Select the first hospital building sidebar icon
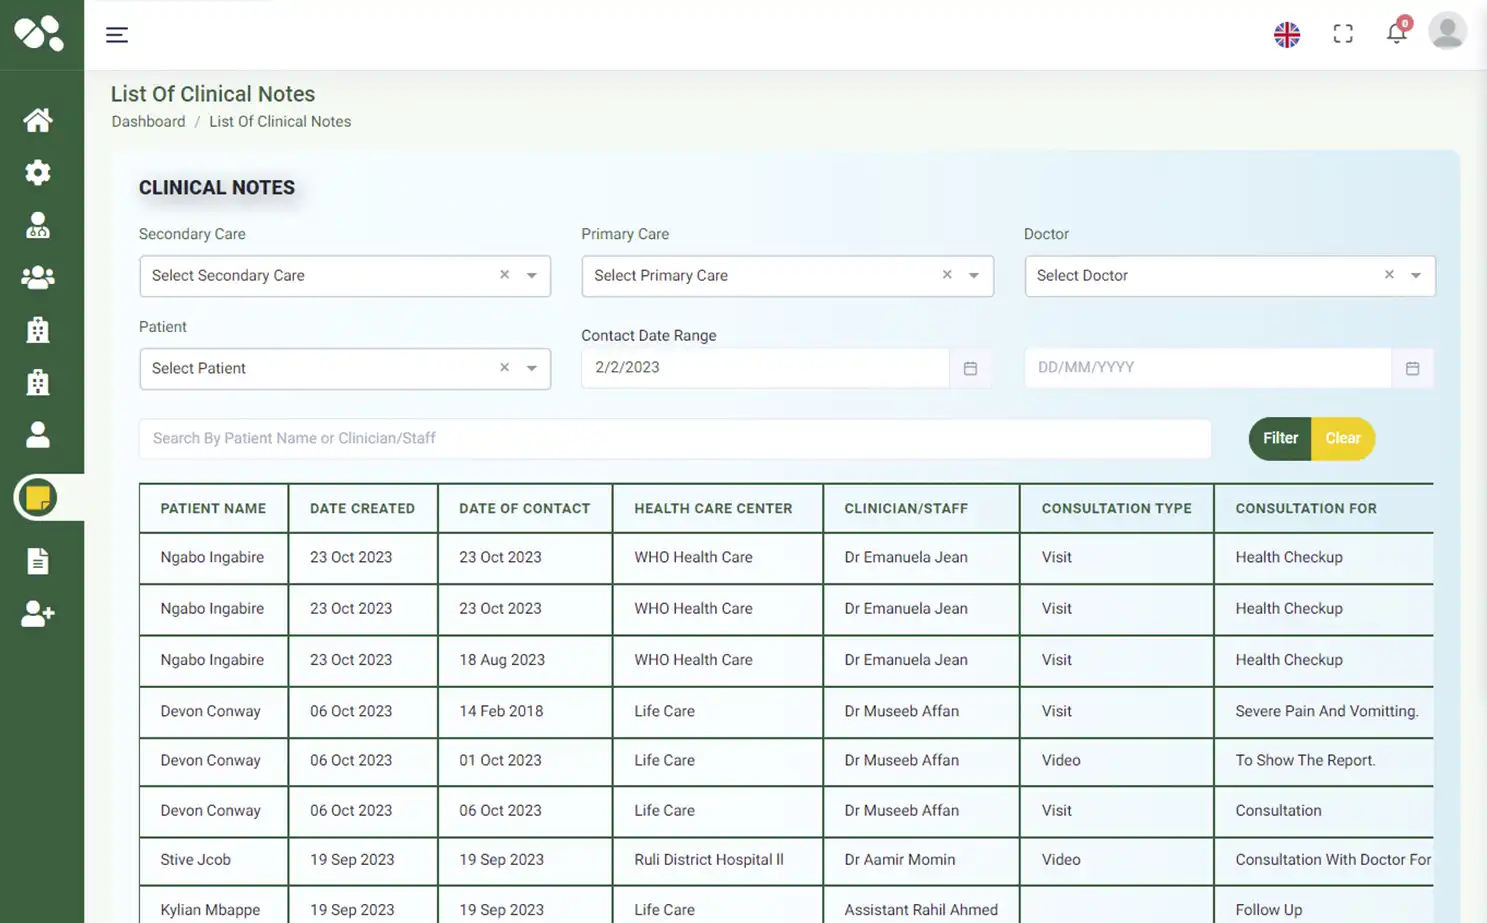Image resolution: width=1487 pixels, height=923 pixels. click(37, 329)
